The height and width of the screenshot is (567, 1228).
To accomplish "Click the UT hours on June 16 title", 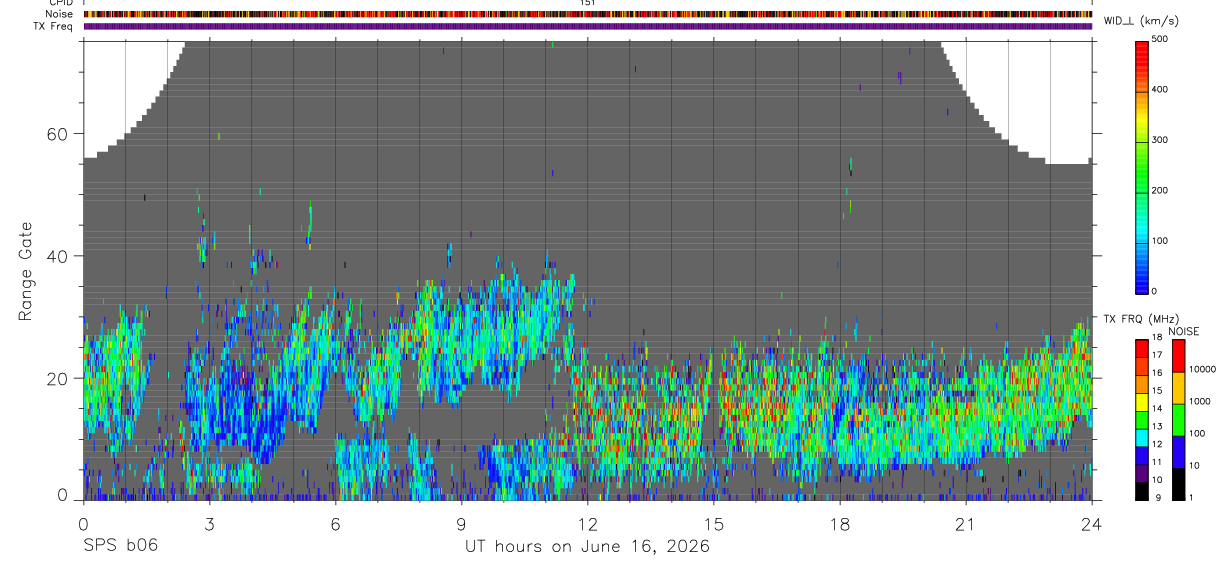I will [x=588, y=547].
